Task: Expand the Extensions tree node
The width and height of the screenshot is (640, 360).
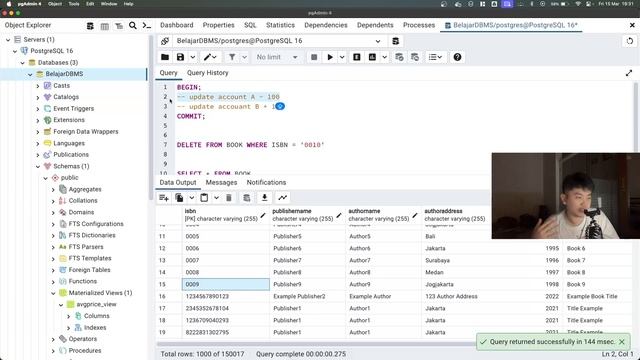Action: pyautogui.click(x=38, y=120)
